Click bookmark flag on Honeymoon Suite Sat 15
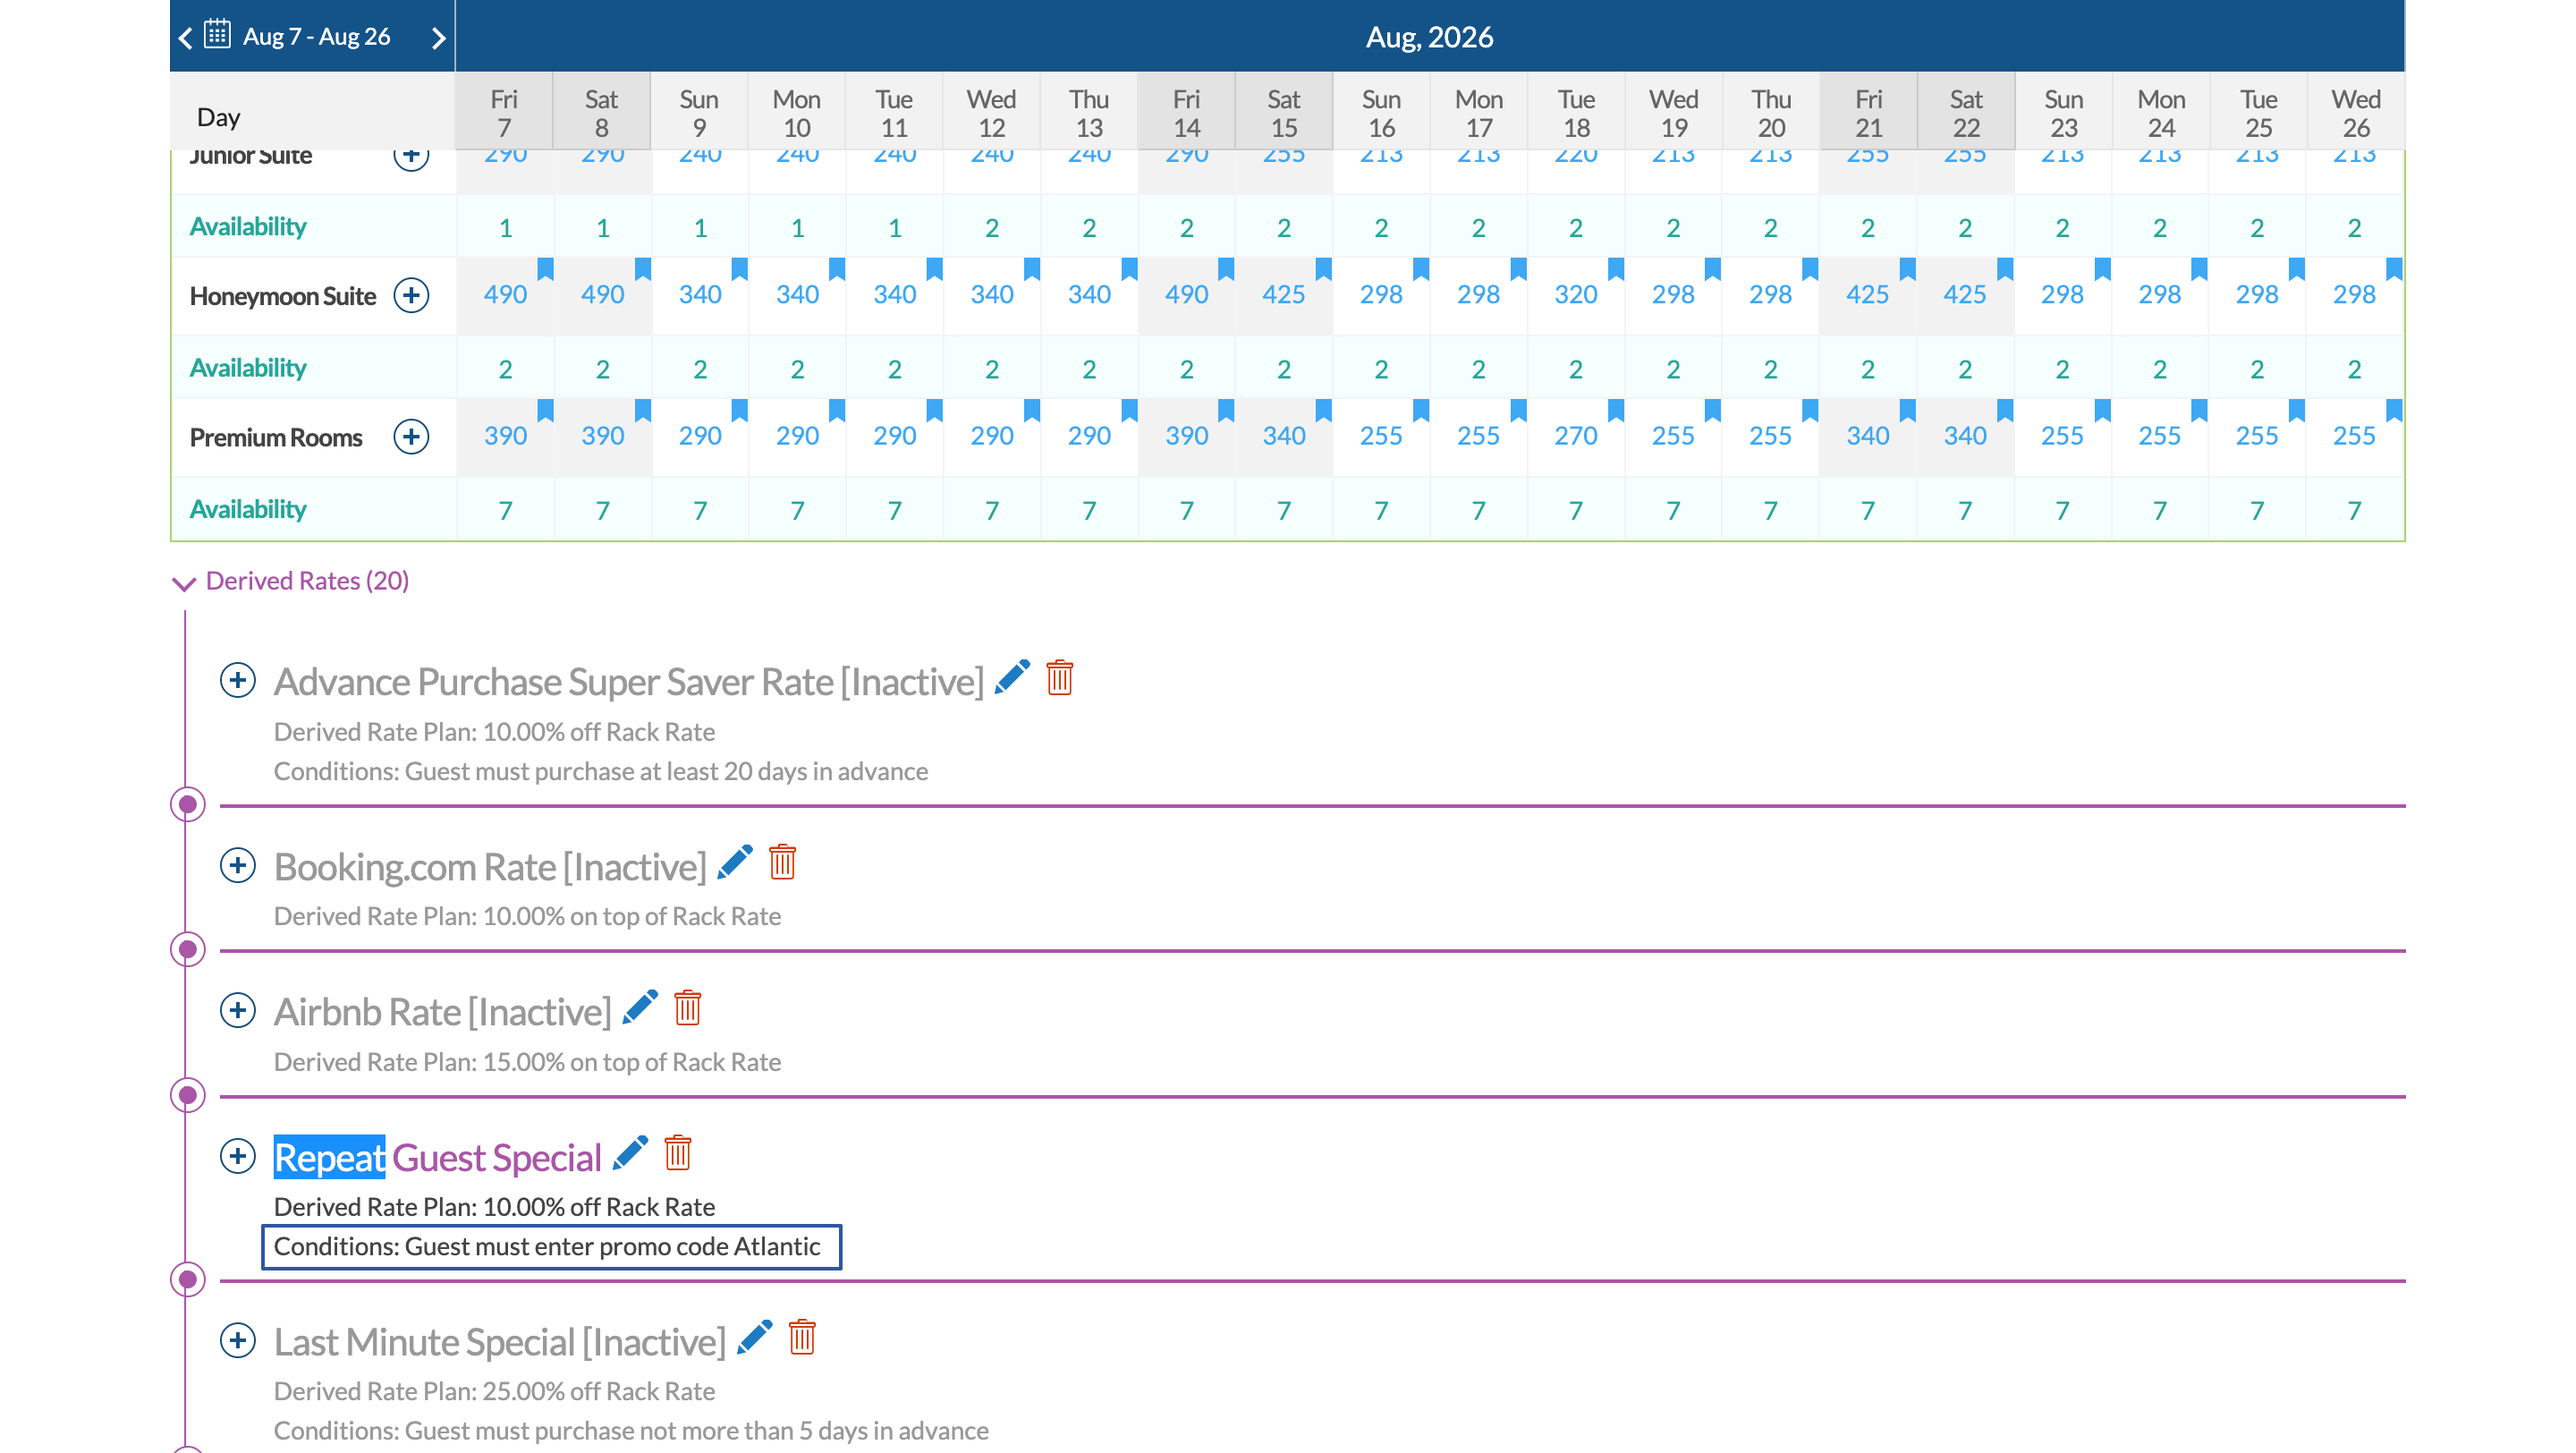 [1324, 269]
